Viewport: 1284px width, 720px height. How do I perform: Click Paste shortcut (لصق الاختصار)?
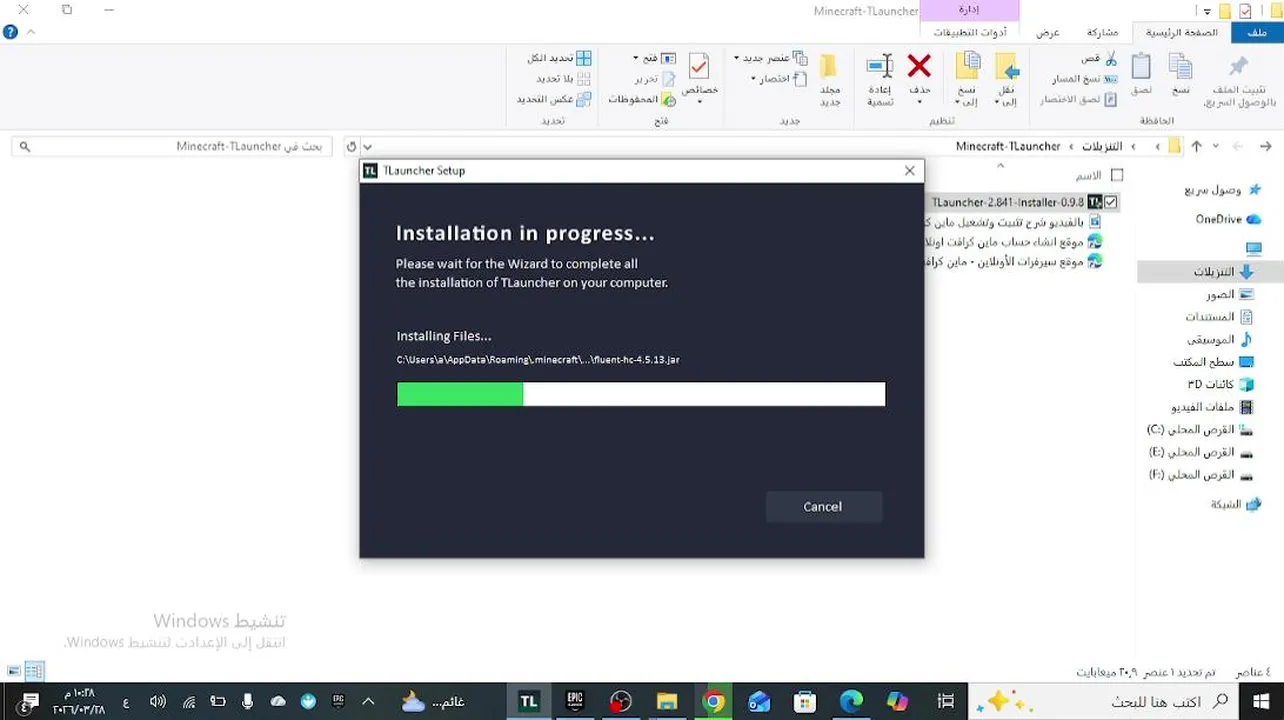(x=1078, y=99)
